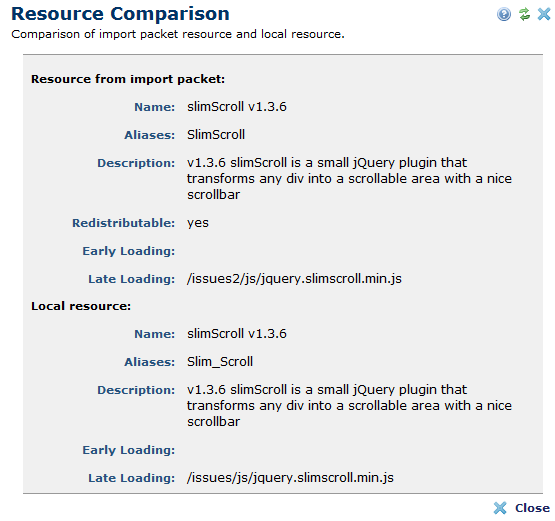This screenshot has width=555, height=521.
Task: Click the Redistributable value yes
Action: point(198,223)
